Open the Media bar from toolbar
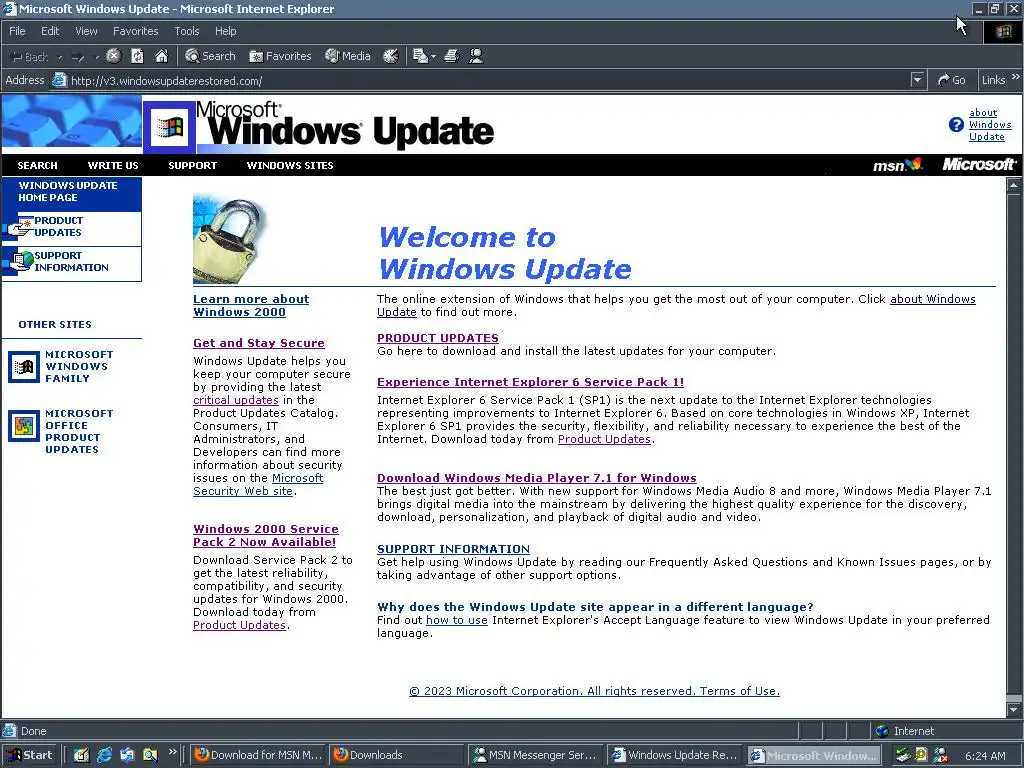 coord(348,56)
